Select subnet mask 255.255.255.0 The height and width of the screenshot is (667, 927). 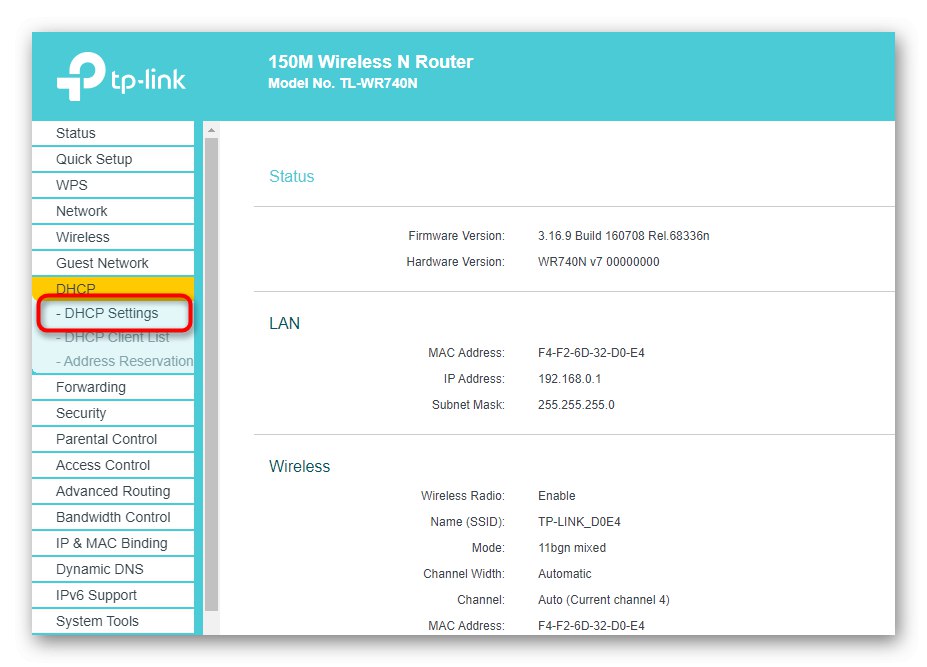576,405
